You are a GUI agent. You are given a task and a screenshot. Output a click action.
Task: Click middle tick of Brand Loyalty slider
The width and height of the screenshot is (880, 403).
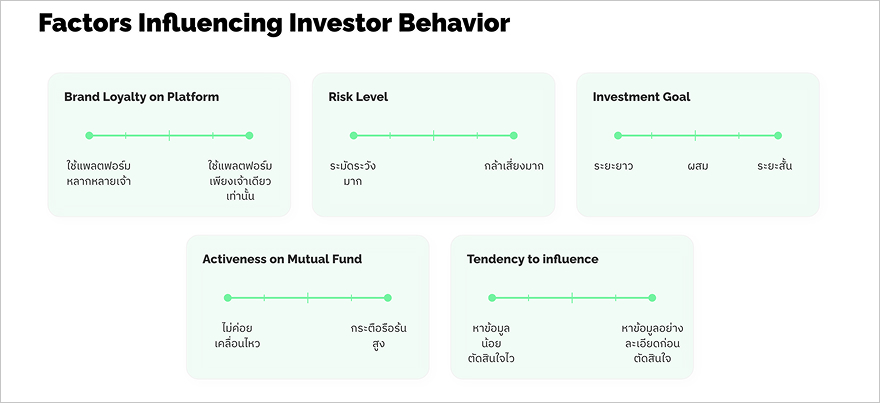coord(169,135)
